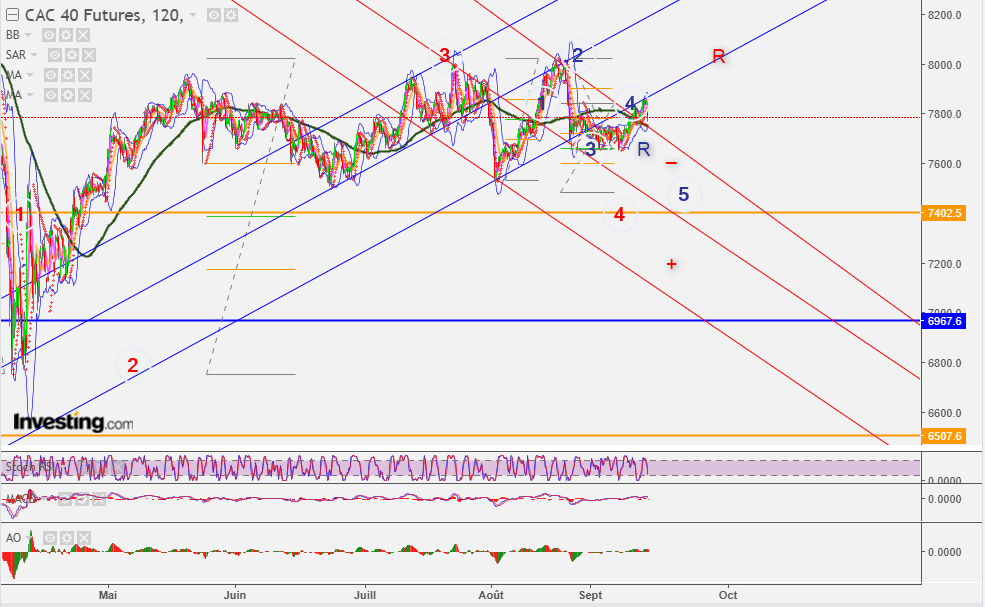Remove the first MA indicator
985x607 pixels.
click(85, 75)
